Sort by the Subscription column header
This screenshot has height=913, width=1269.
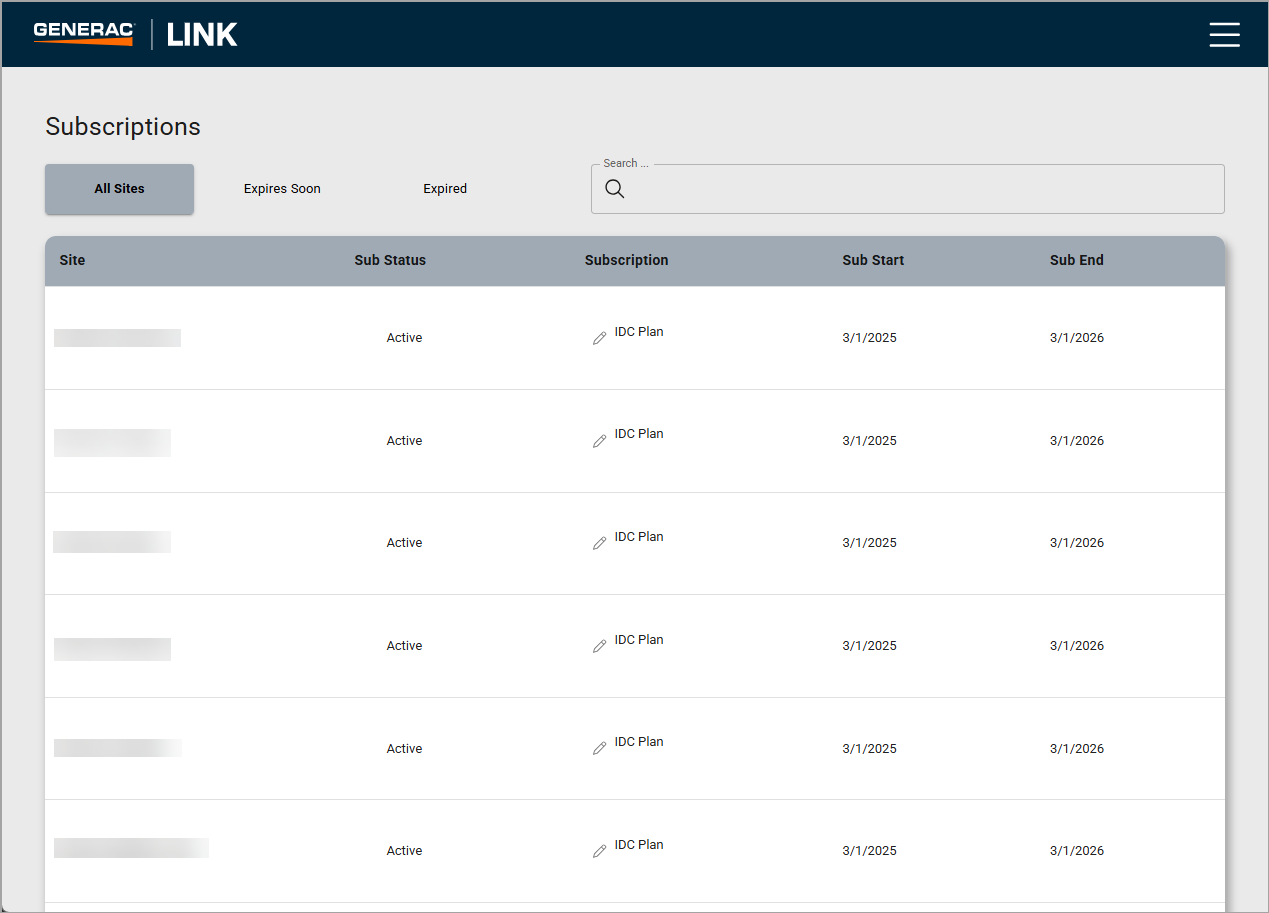pyautogui.click(x=626, y=260)
